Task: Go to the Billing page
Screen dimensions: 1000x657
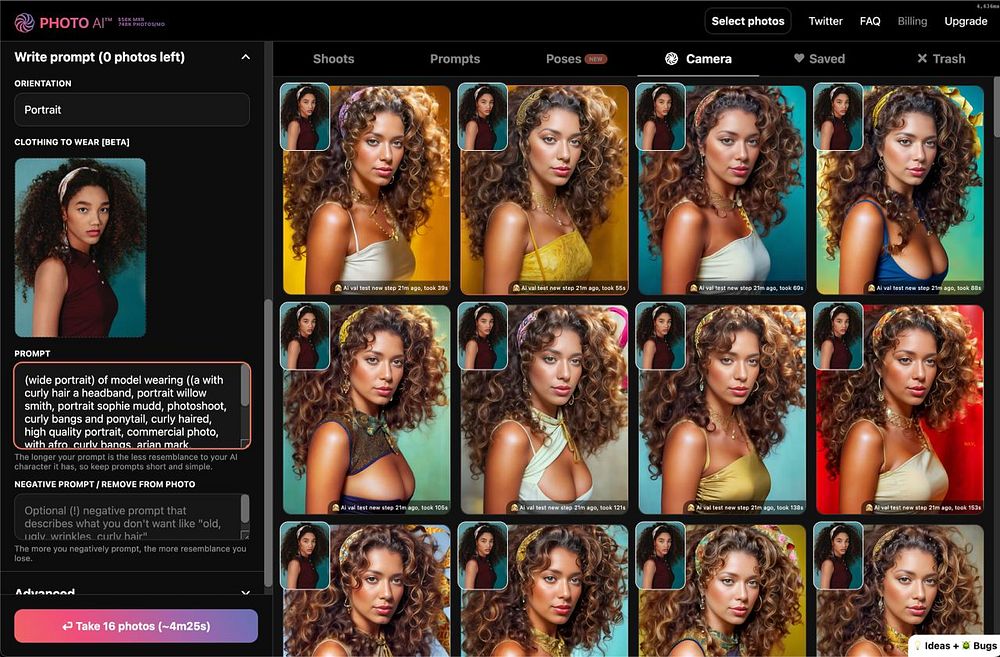Action: coord(912,21)
